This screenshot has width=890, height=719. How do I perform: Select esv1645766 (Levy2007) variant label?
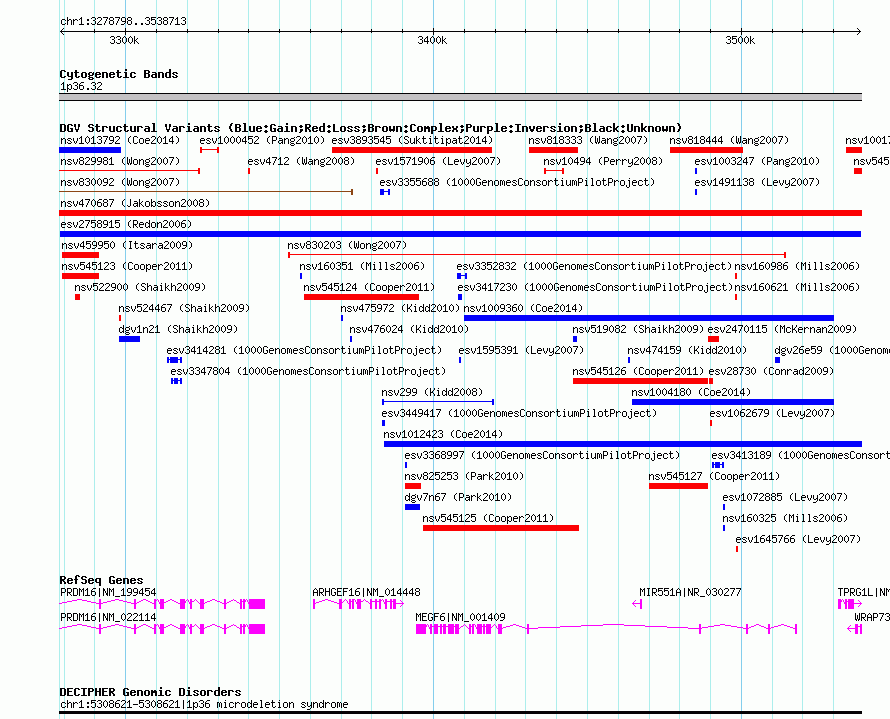(798, 539)
